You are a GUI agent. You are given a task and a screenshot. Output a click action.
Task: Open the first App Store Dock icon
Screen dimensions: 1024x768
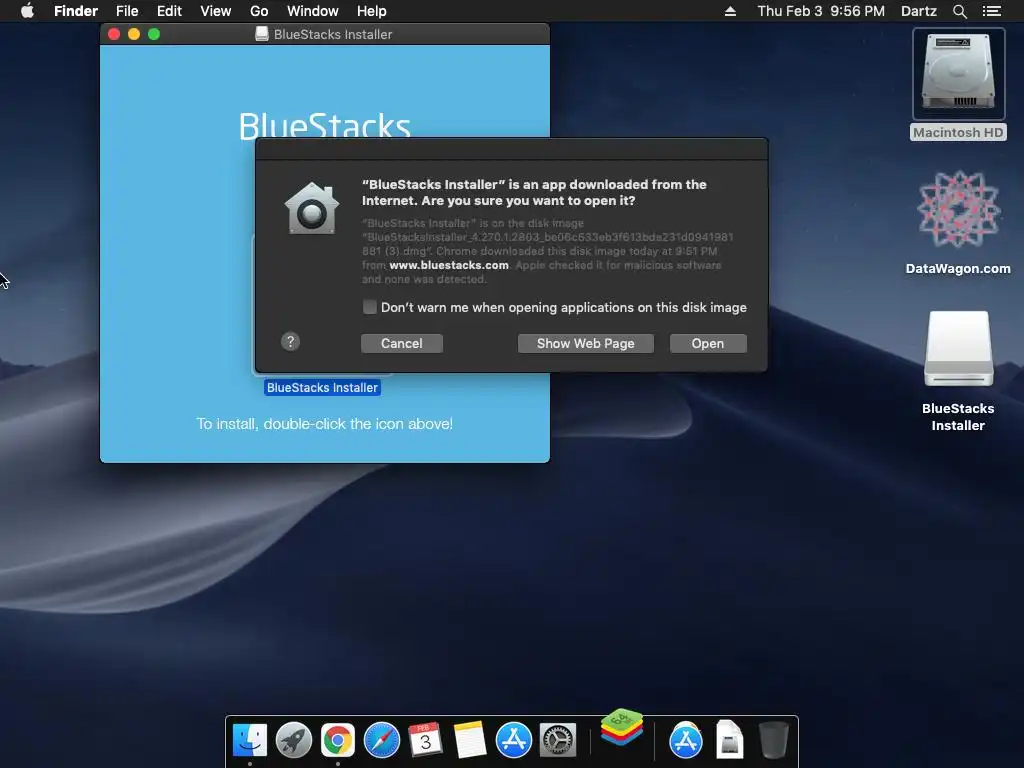coord(513,740)
